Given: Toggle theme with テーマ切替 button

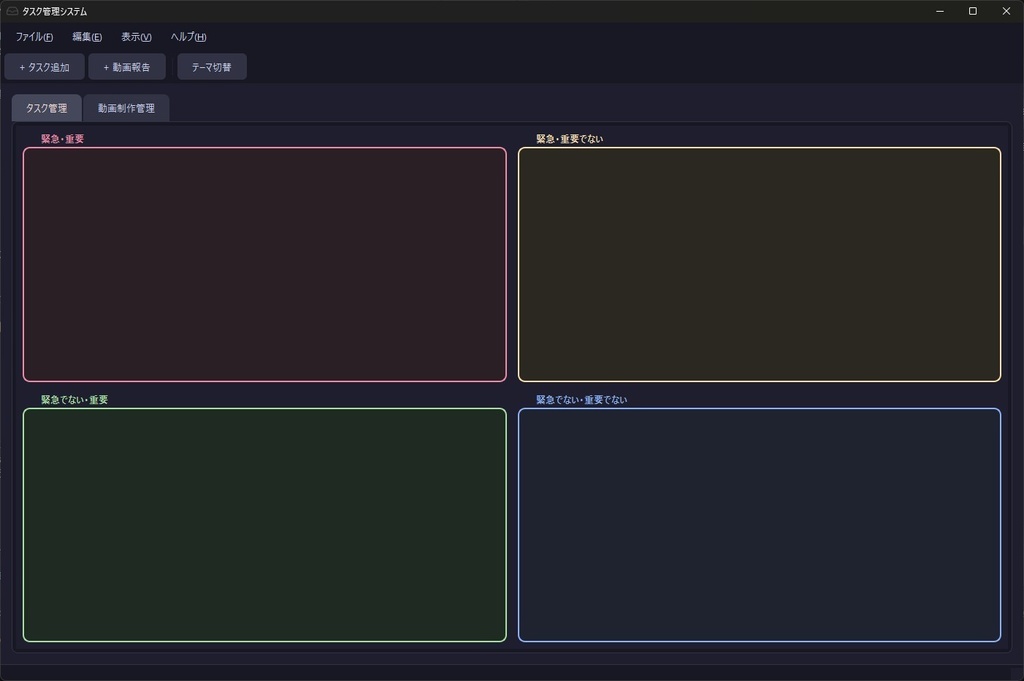Looking at the screenshot, I should pos(212,67).
